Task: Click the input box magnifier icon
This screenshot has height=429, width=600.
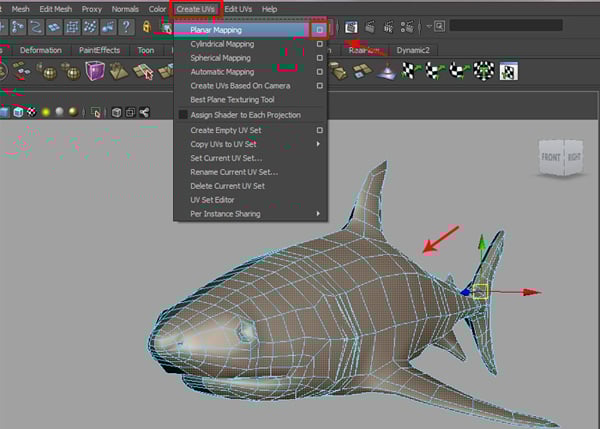Action: coord(440,26)
